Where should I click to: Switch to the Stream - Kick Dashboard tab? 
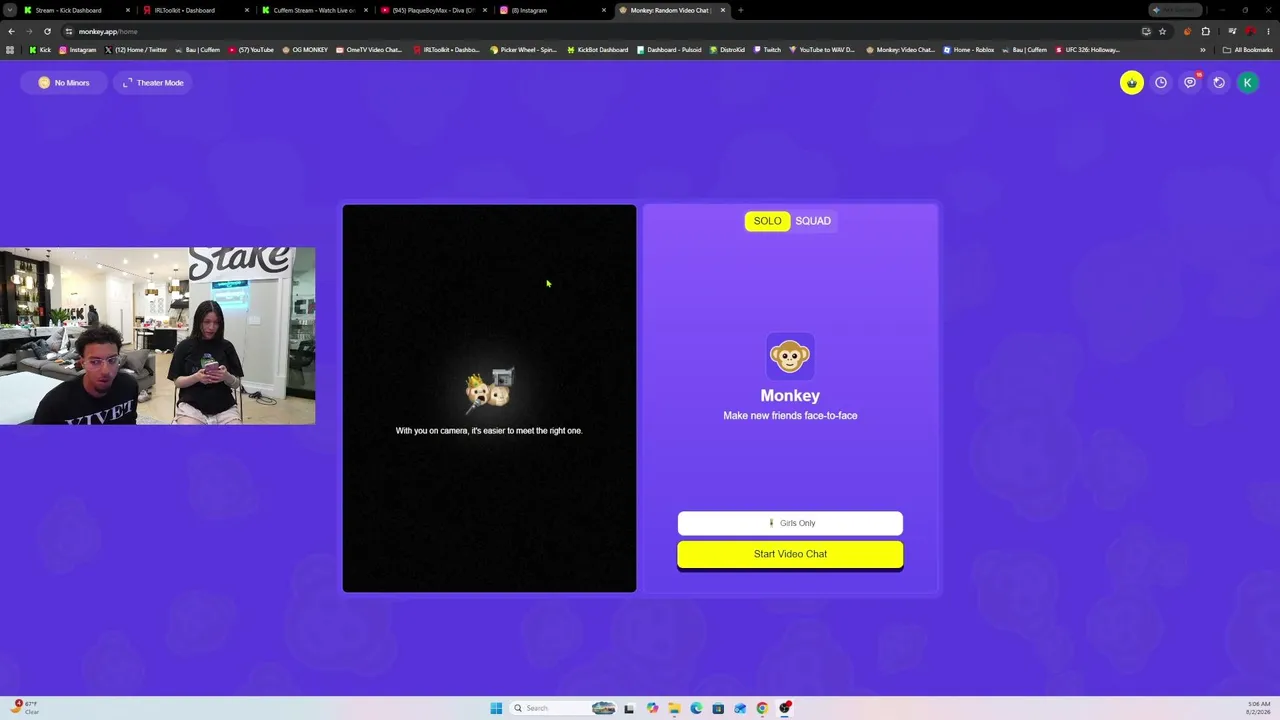pyautogui.click(x=76, y=10)
